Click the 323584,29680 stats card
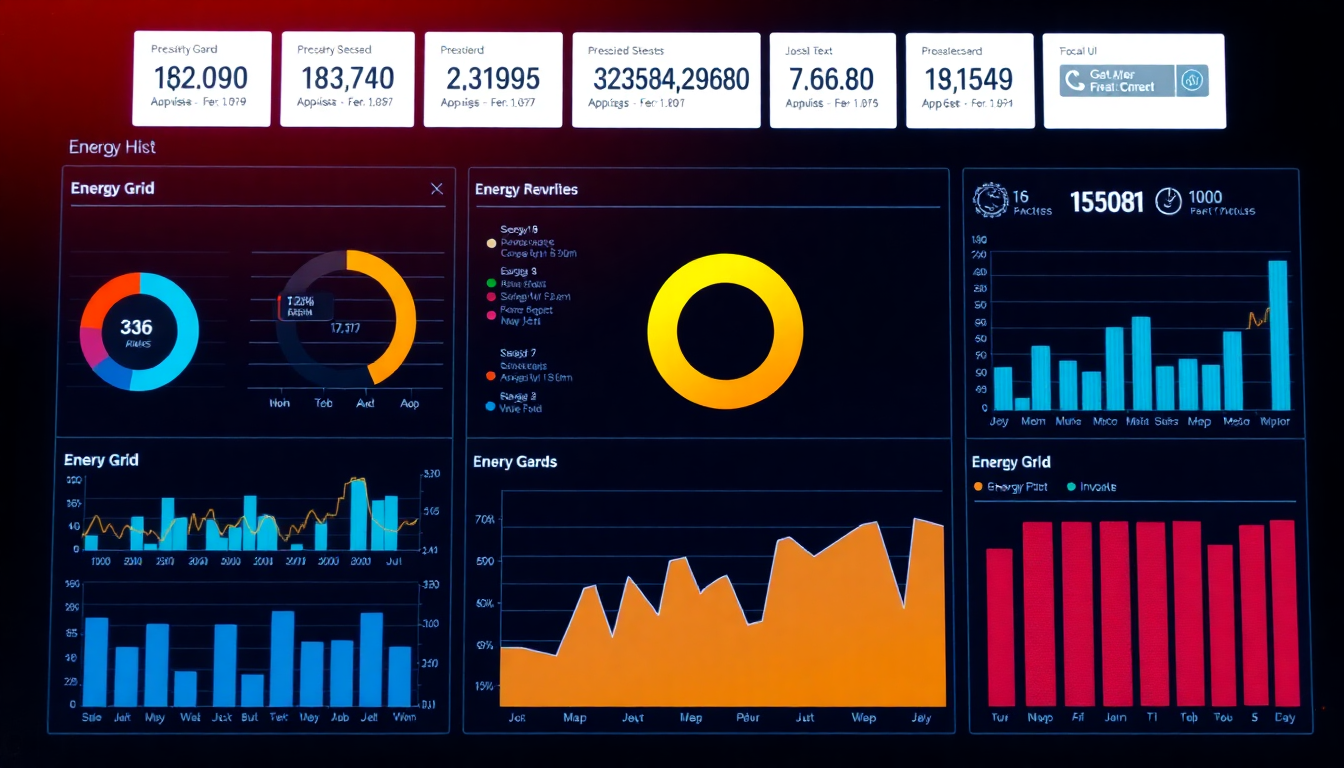This screenshot has height=768, width=1344. 665,79
